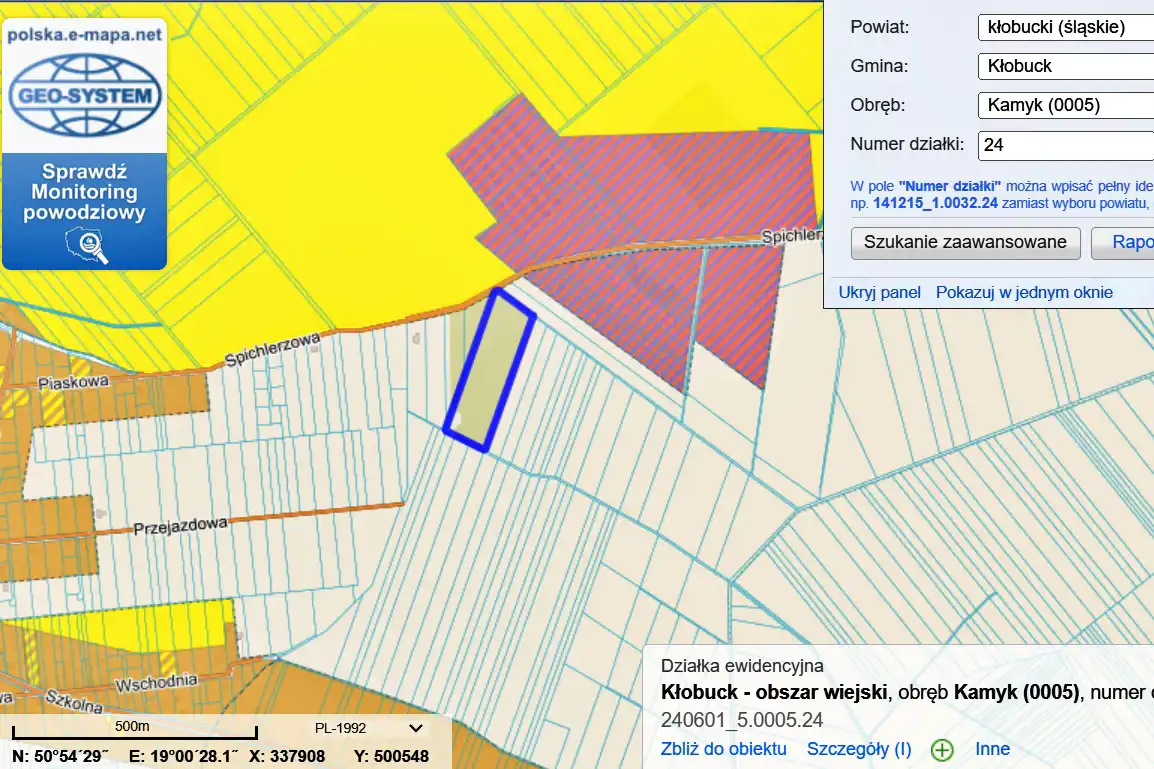1154x769 pixels.
Task: Select the blue-outlined parcel 24 on the map
Action: (489, 370)
